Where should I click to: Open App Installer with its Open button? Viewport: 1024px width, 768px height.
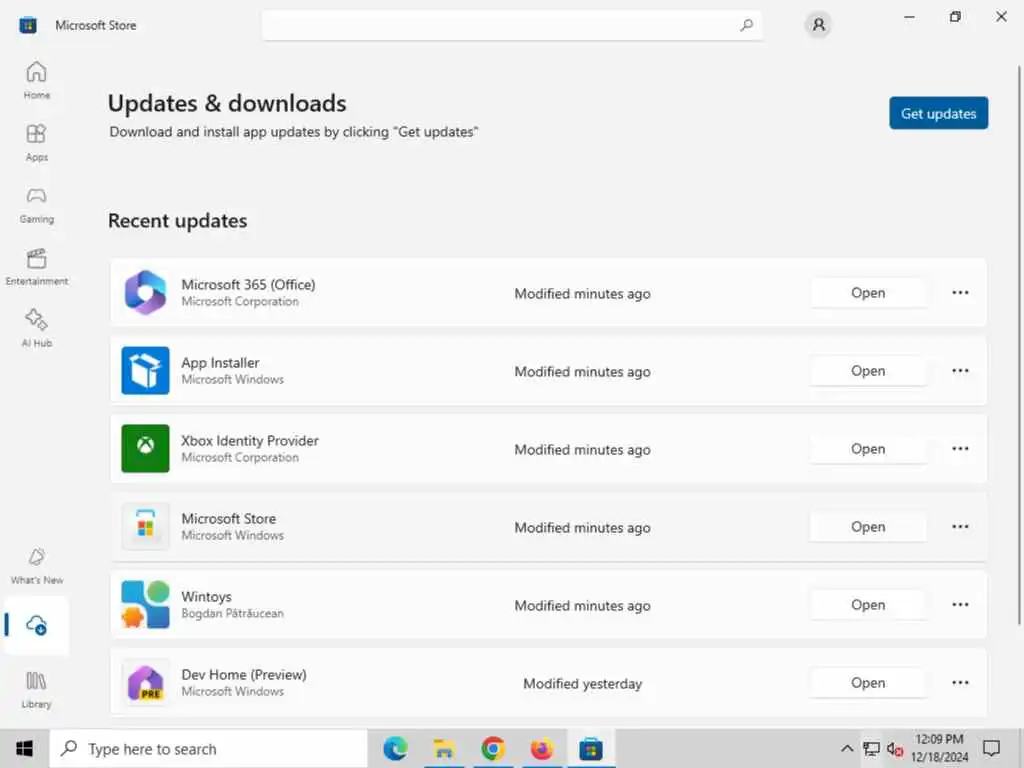coord(868,370)
